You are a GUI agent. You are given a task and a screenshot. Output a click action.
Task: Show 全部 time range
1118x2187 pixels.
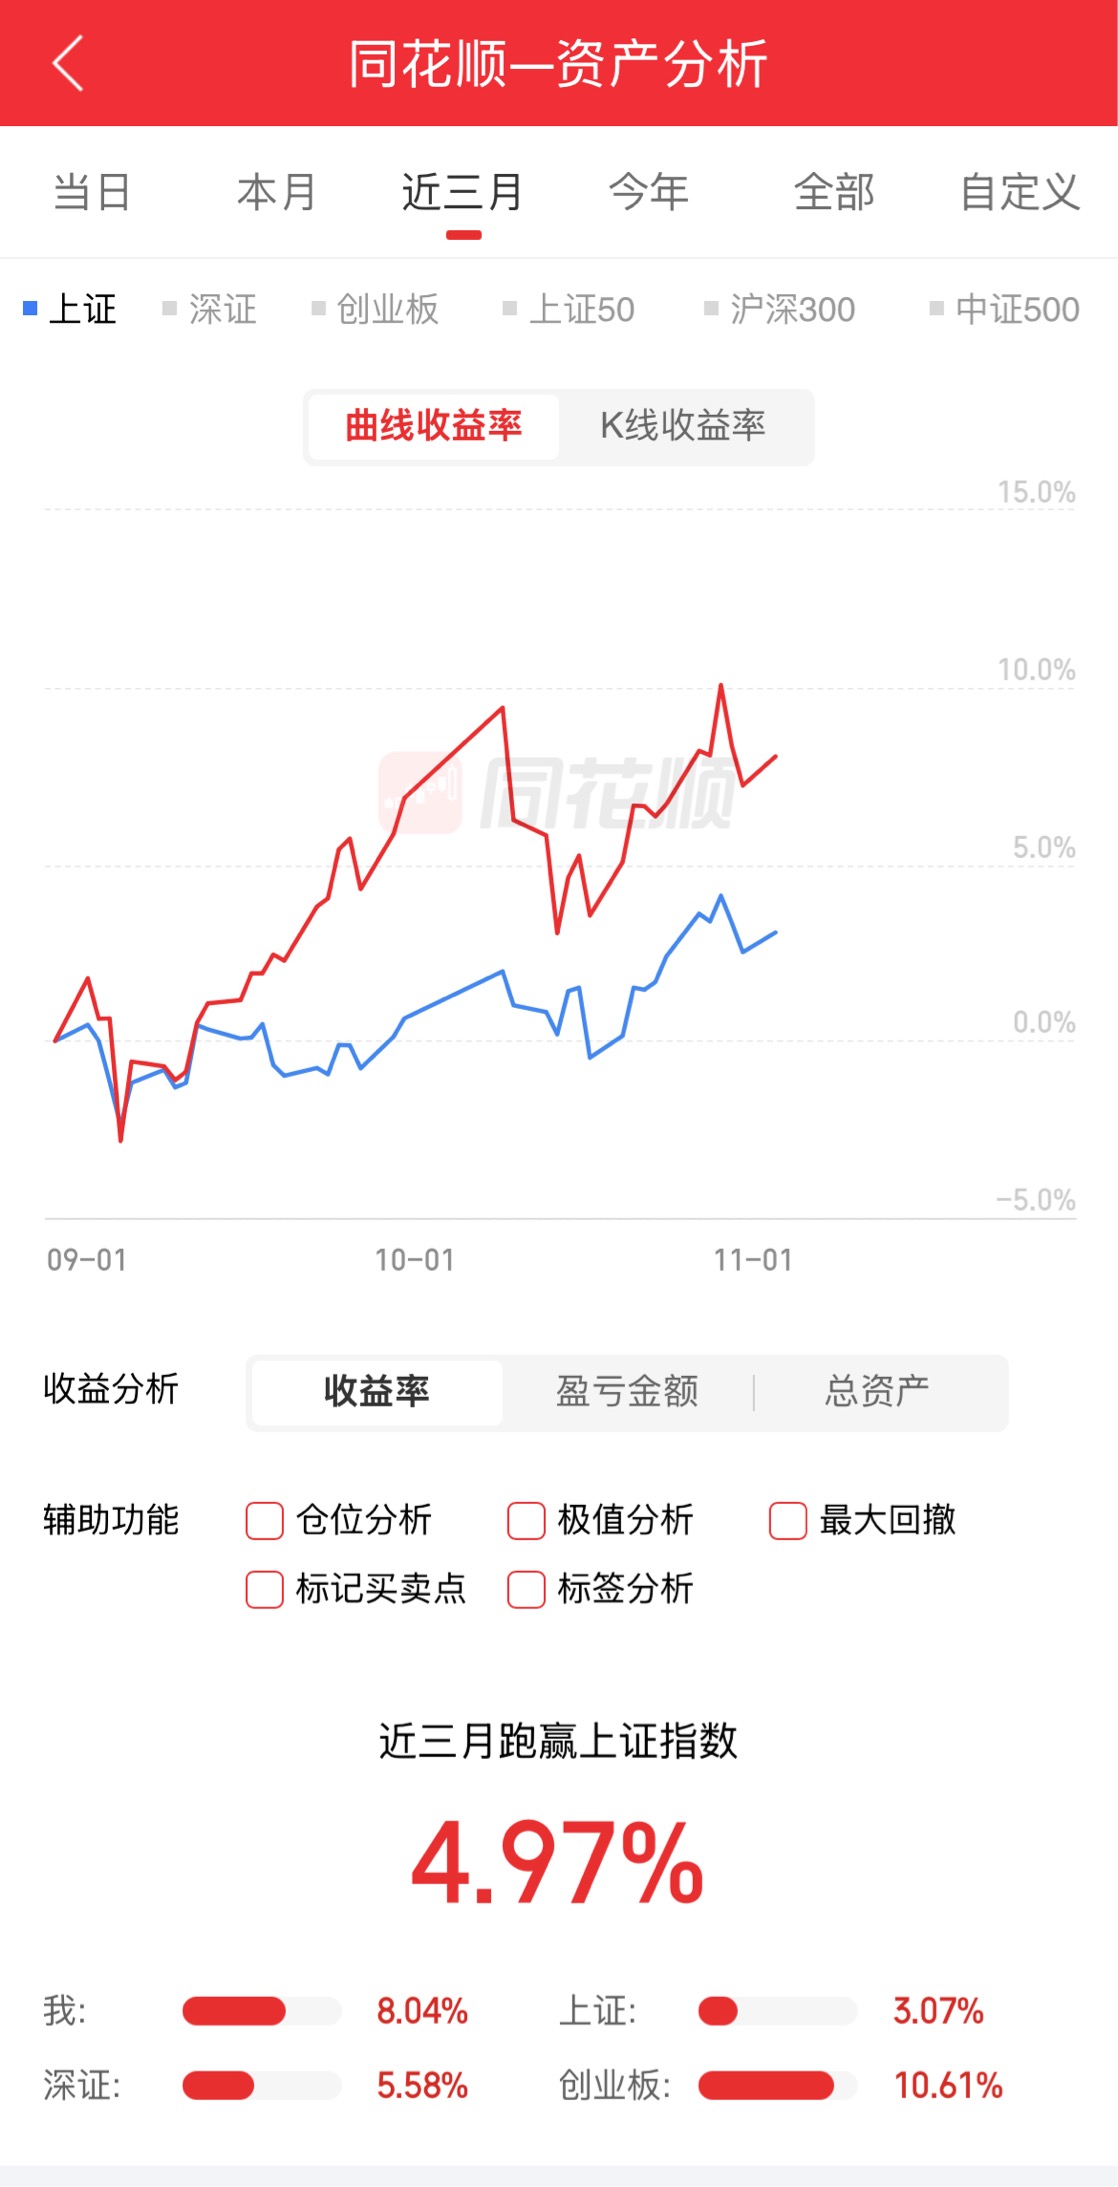pyautogui.click(x=834, y=192)
